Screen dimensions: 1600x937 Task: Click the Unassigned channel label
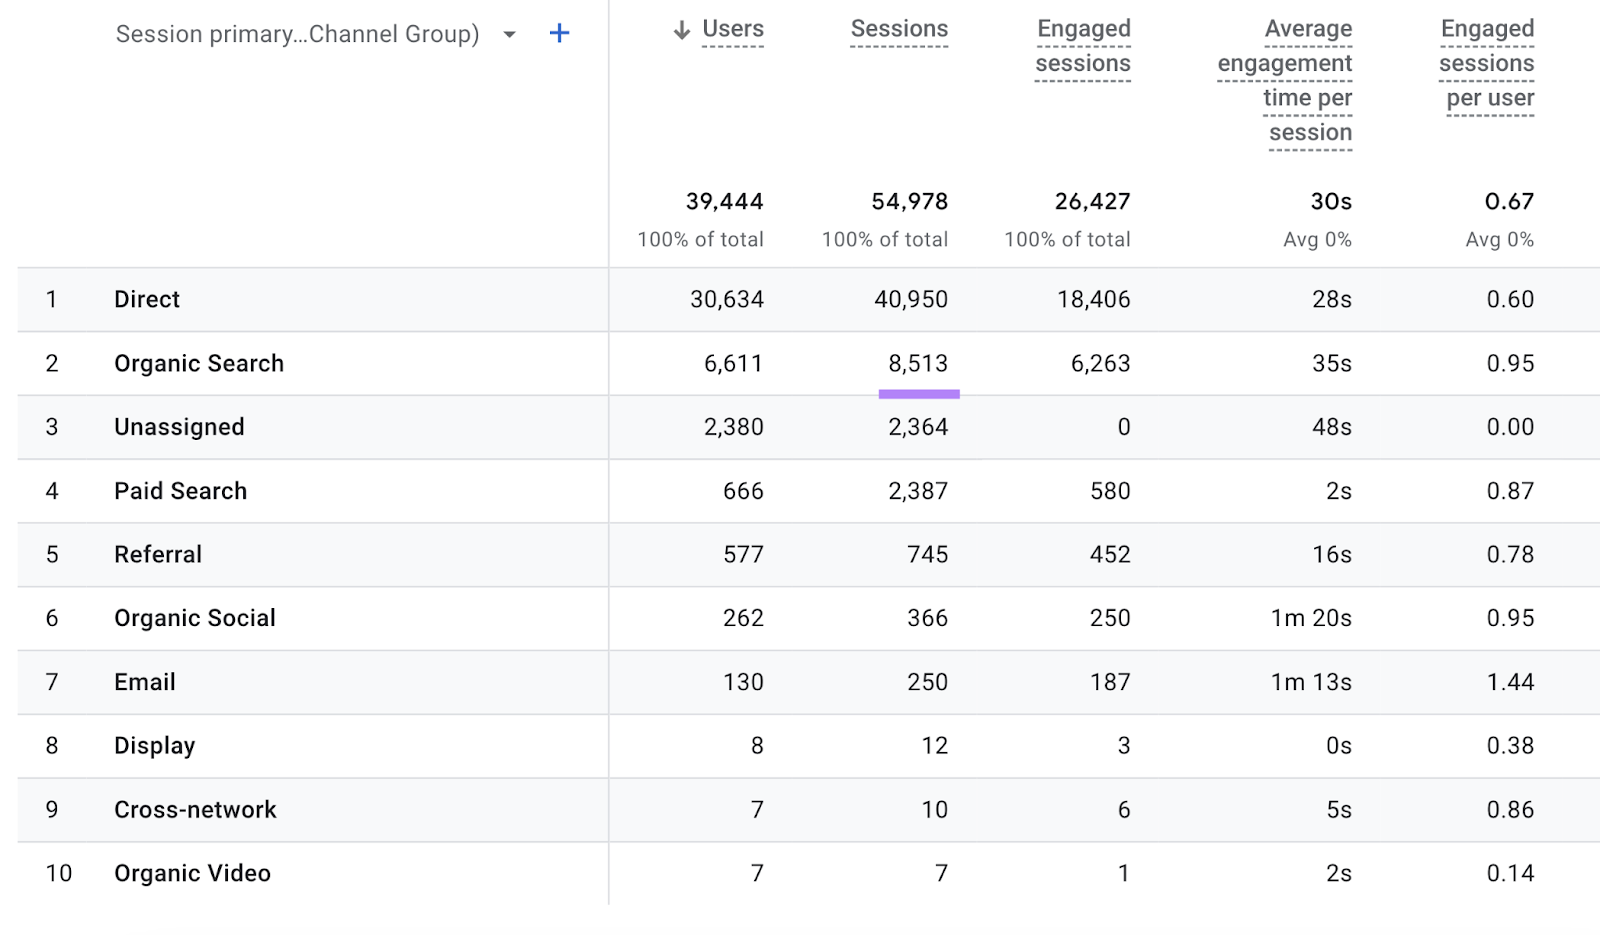tap(178, 427)
